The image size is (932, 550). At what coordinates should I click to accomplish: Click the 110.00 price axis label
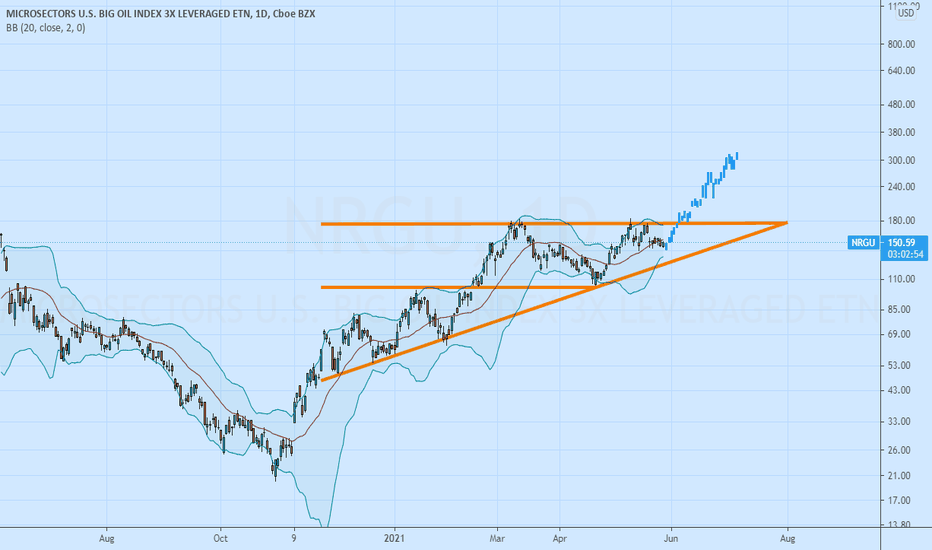[901, 279]
